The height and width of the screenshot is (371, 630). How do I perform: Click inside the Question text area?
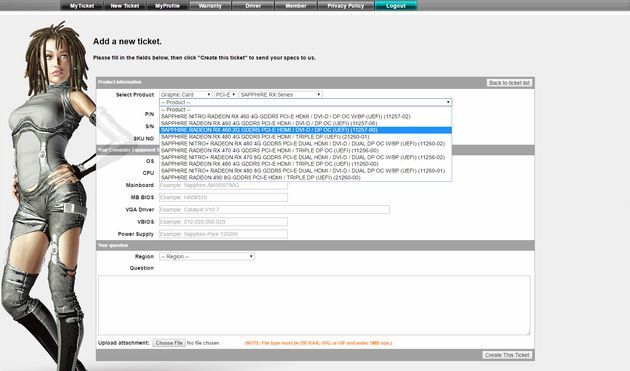314,305
